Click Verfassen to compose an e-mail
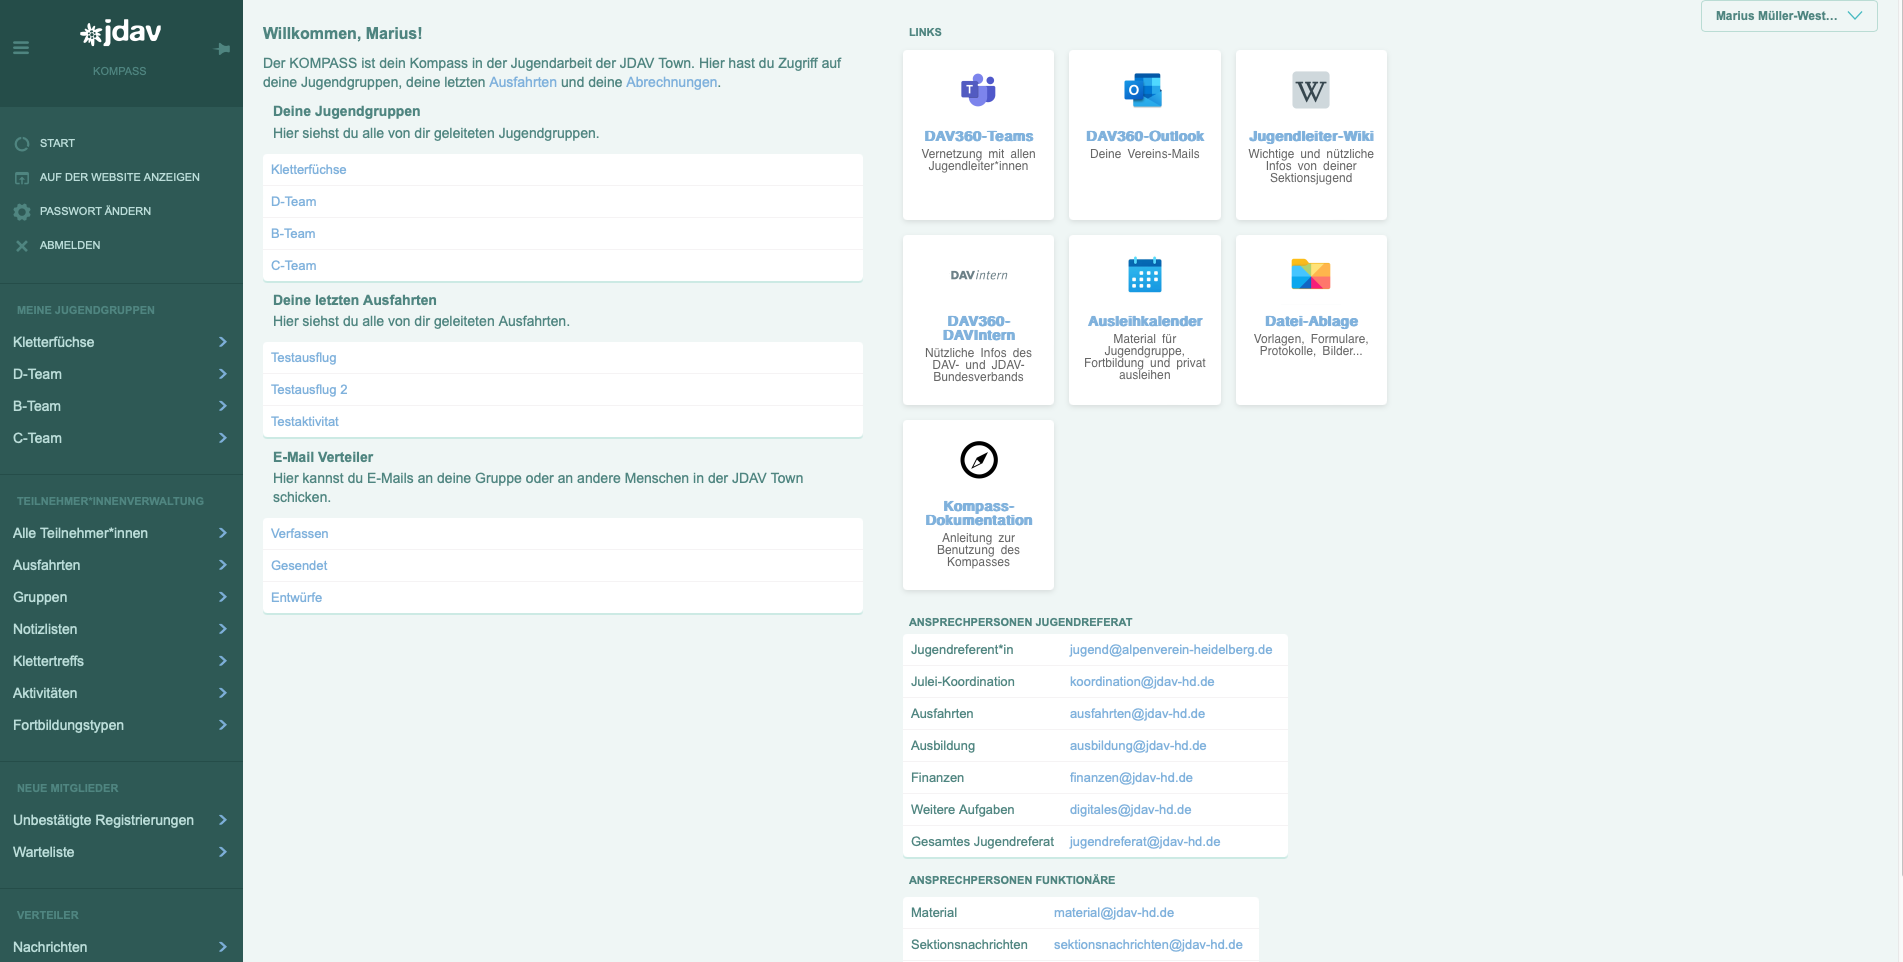The height and width of the screenshot is (962, 1903). [x=300, y=534]
